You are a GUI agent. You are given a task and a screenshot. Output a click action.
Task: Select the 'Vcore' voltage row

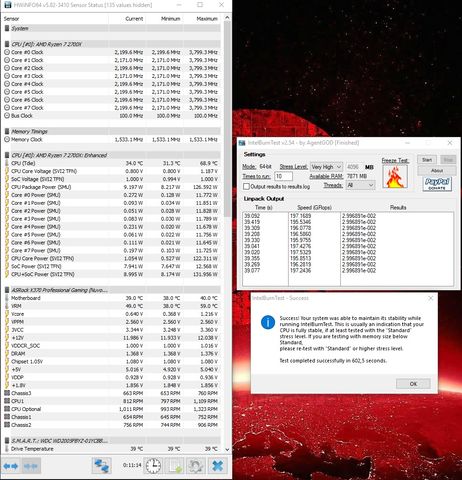pyautogui.click(x=112, y=314)
